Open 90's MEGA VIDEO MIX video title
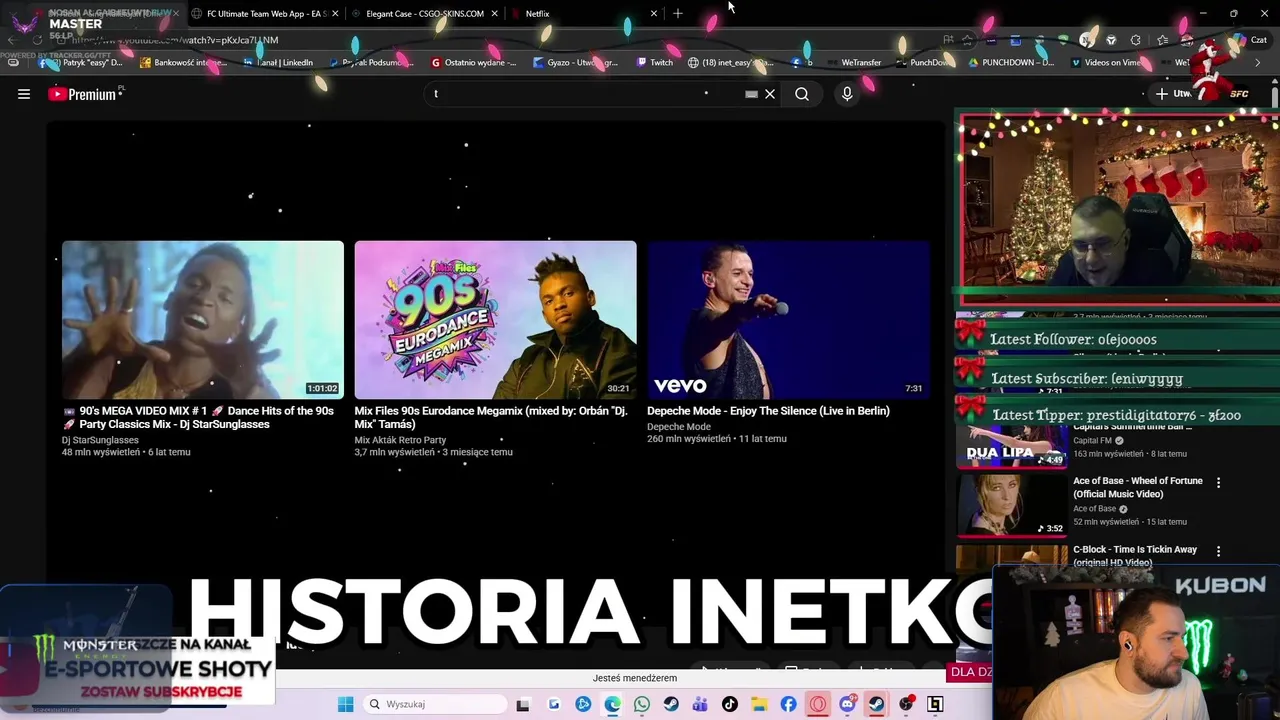Viewport: 1280px width, 720px height. coord(198,418)
